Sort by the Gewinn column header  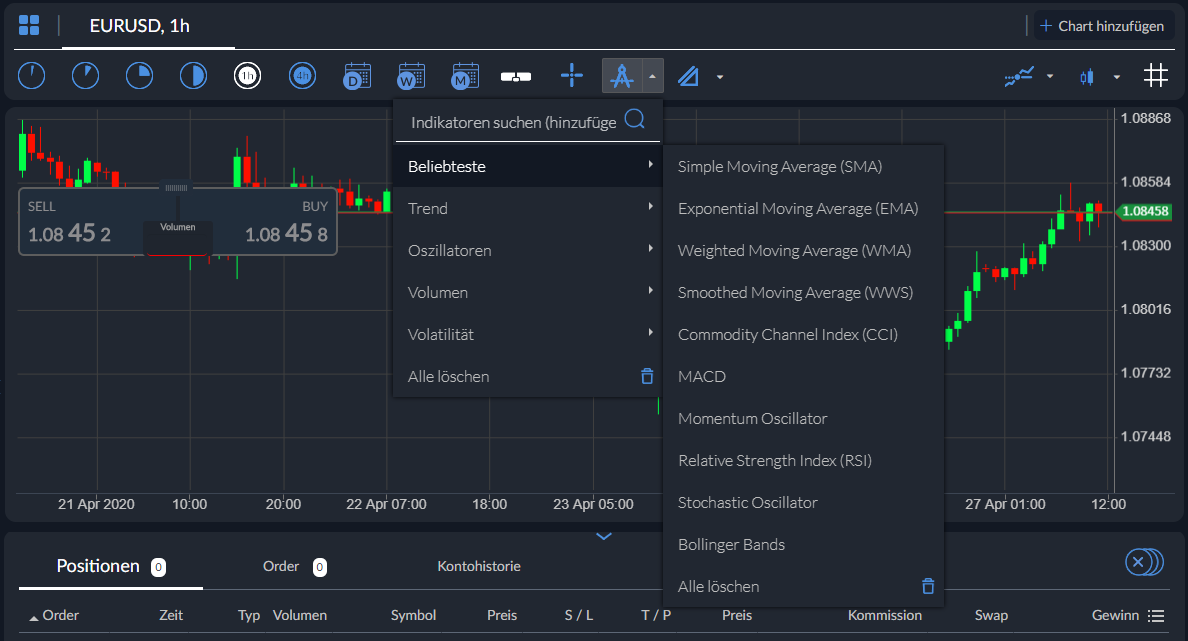[1115, 615]
